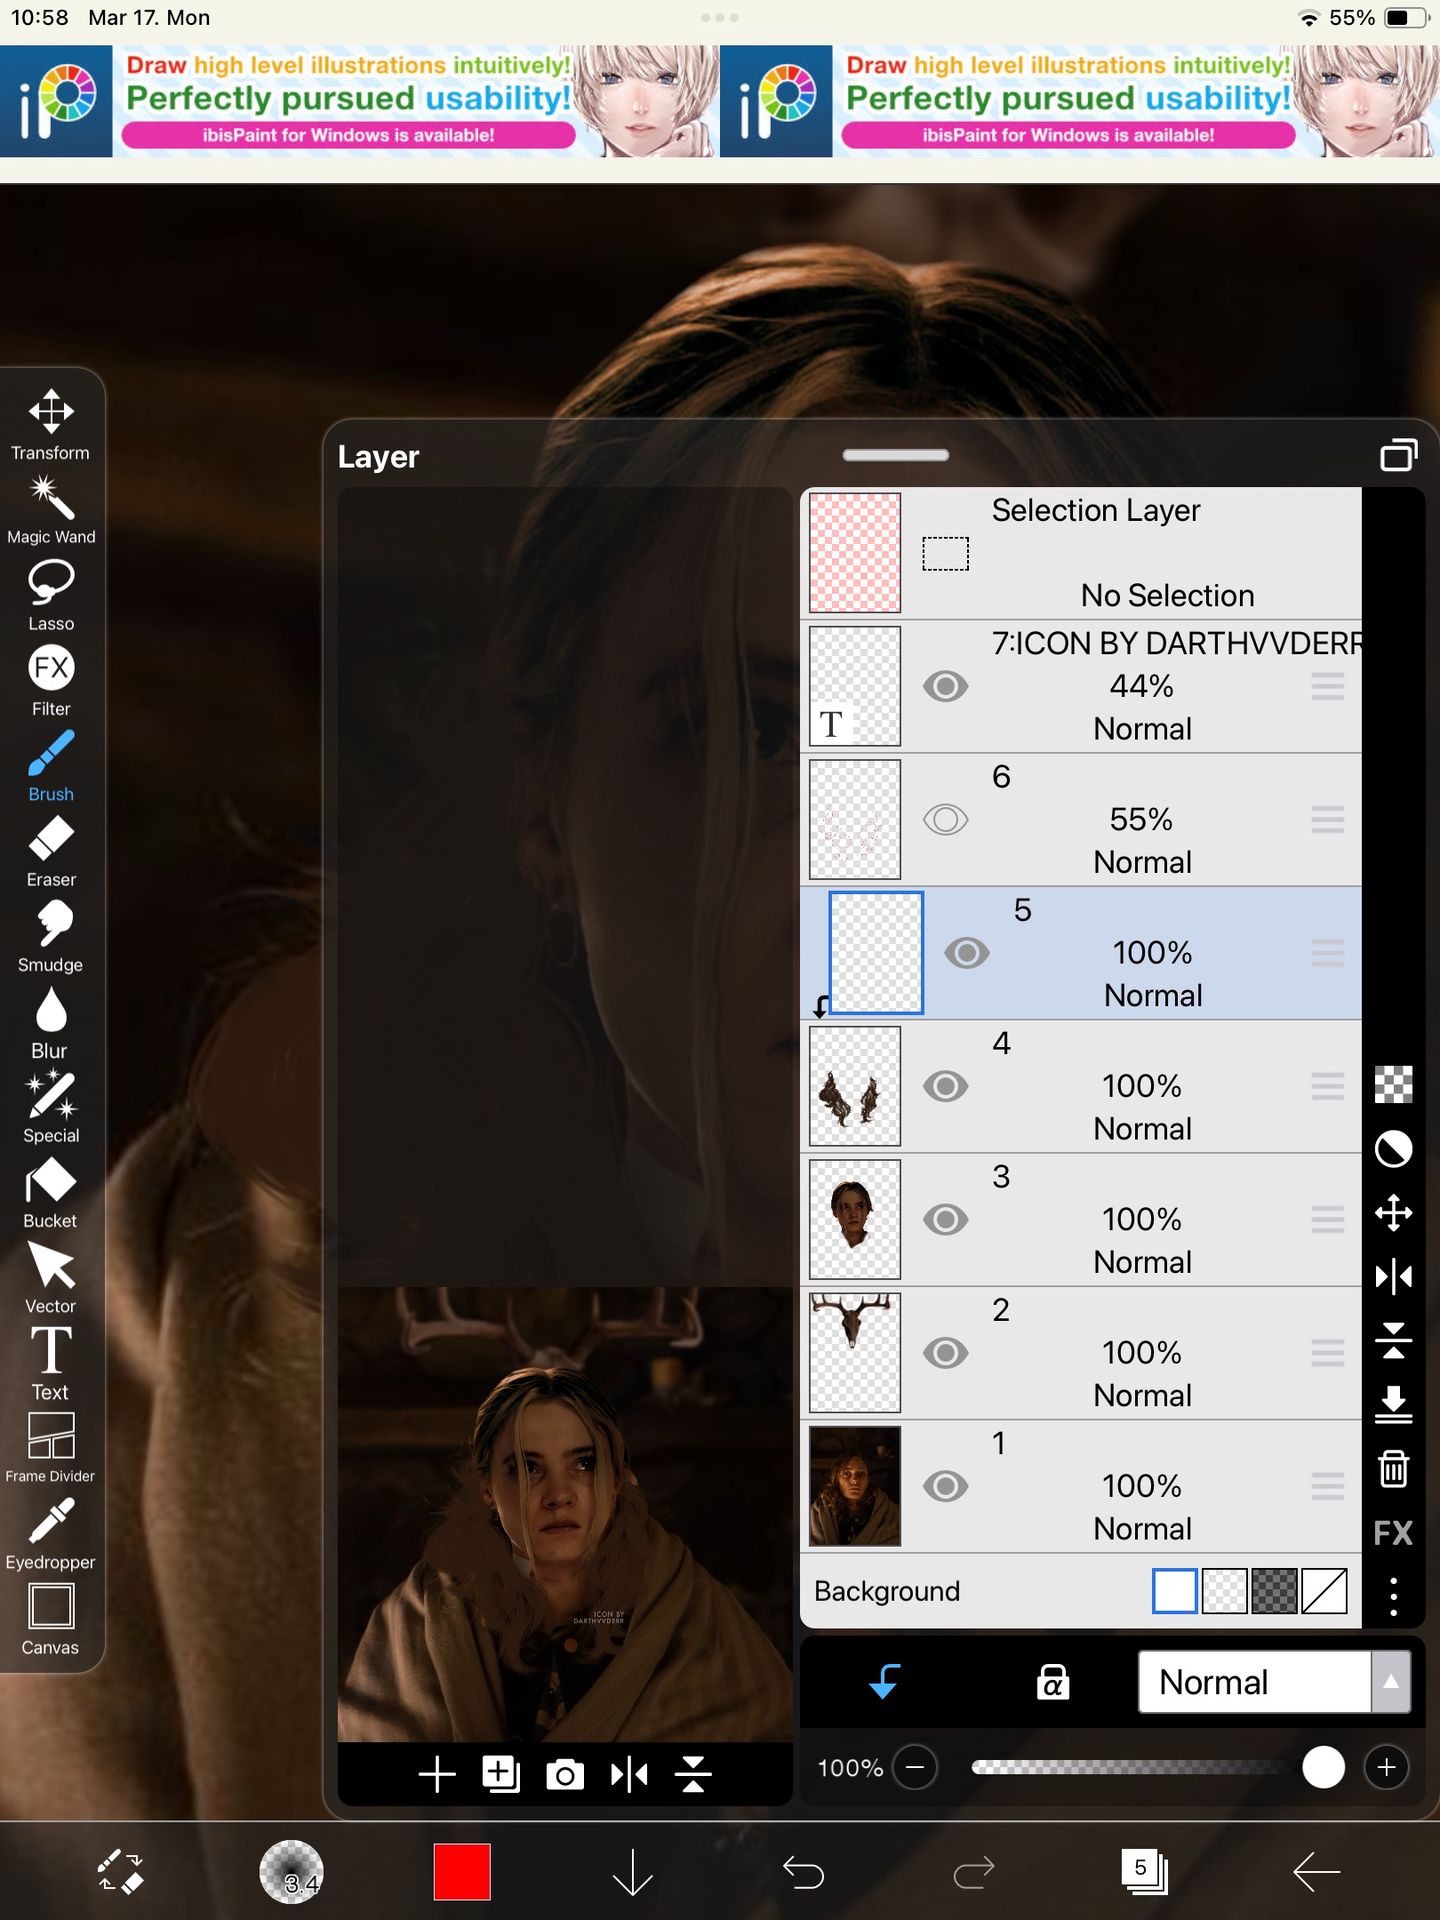Tap brush-eraser switch icon in bottom bar
The width and height of the screenshot is (1440, 1920).
pos(120,1871)
